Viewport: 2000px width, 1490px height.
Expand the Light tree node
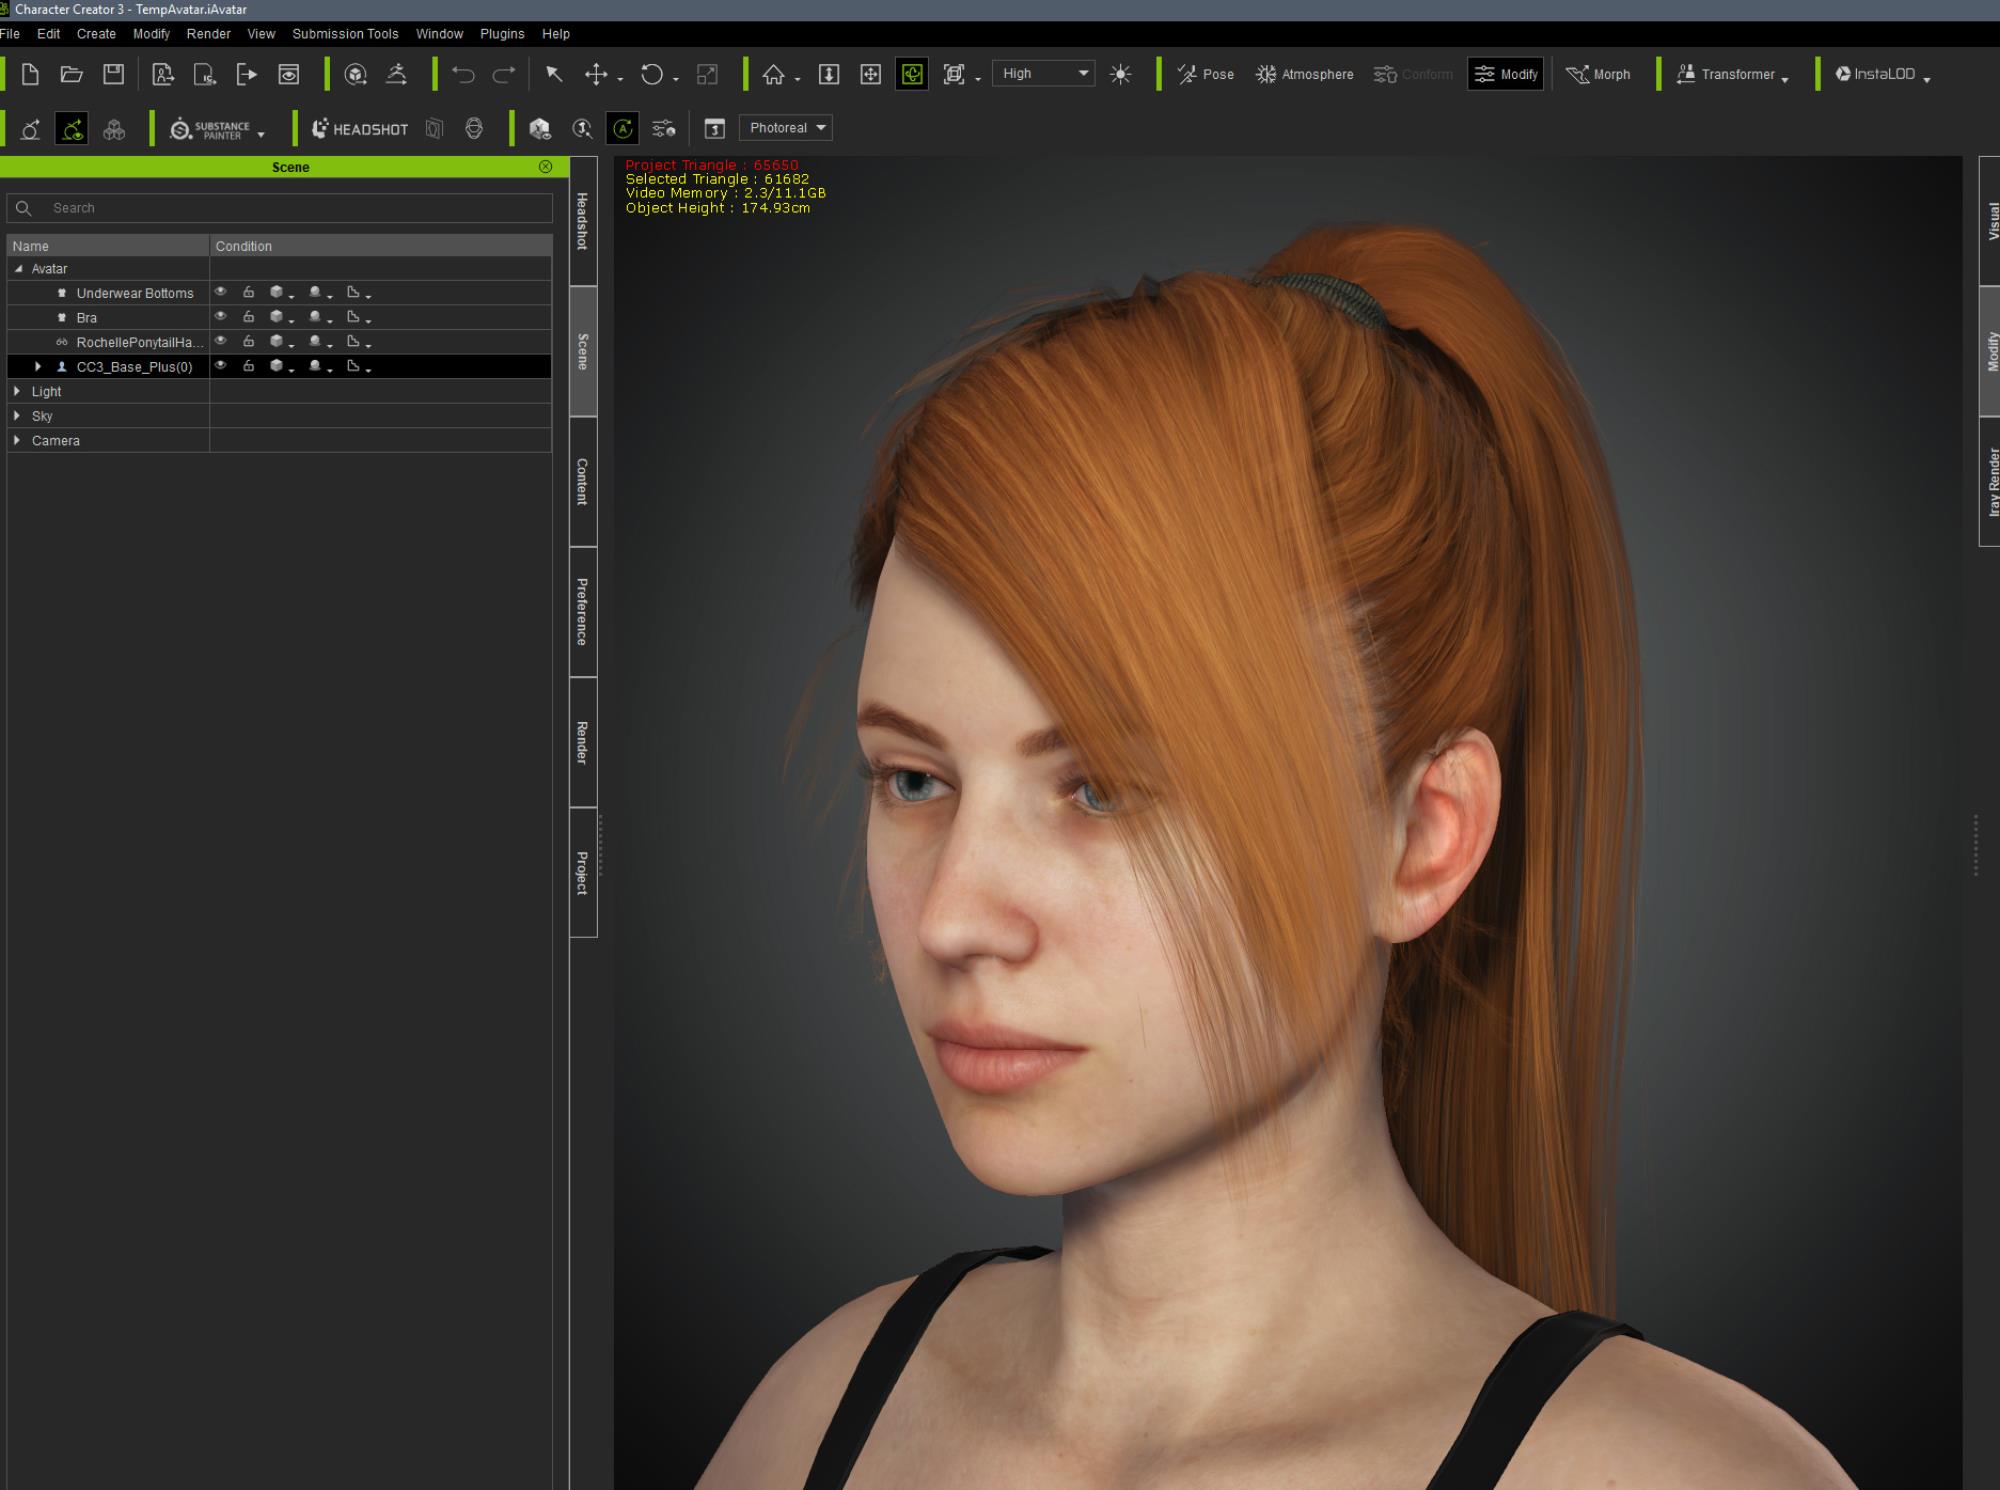(x=17, y=391)
